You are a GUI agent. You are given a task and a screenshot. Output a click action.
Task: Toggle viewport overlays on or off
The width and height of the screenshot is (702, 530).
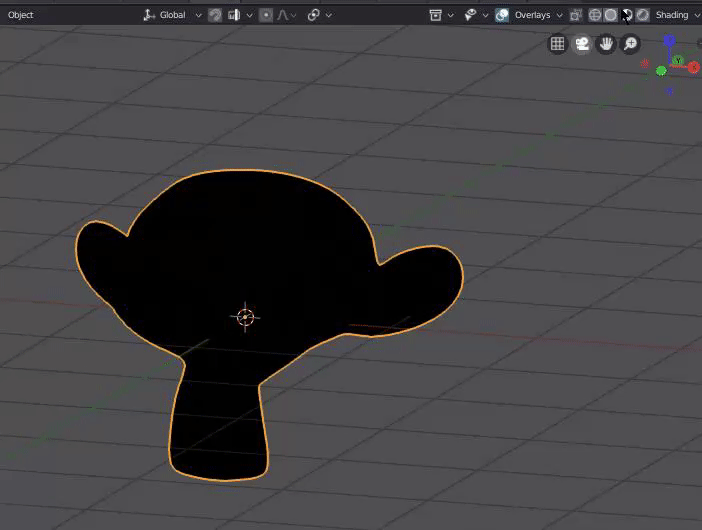point(502,15)
